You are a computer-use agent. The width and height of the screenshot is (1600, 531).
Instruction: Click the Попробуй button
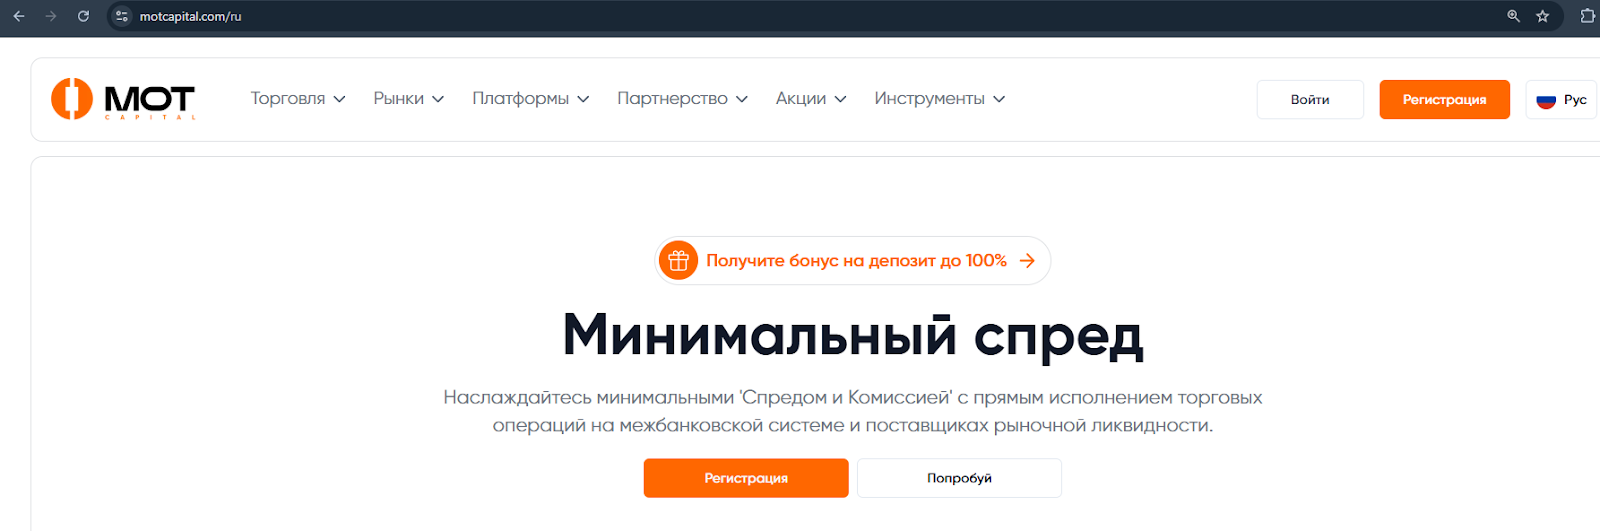click(x=959, y=478)
